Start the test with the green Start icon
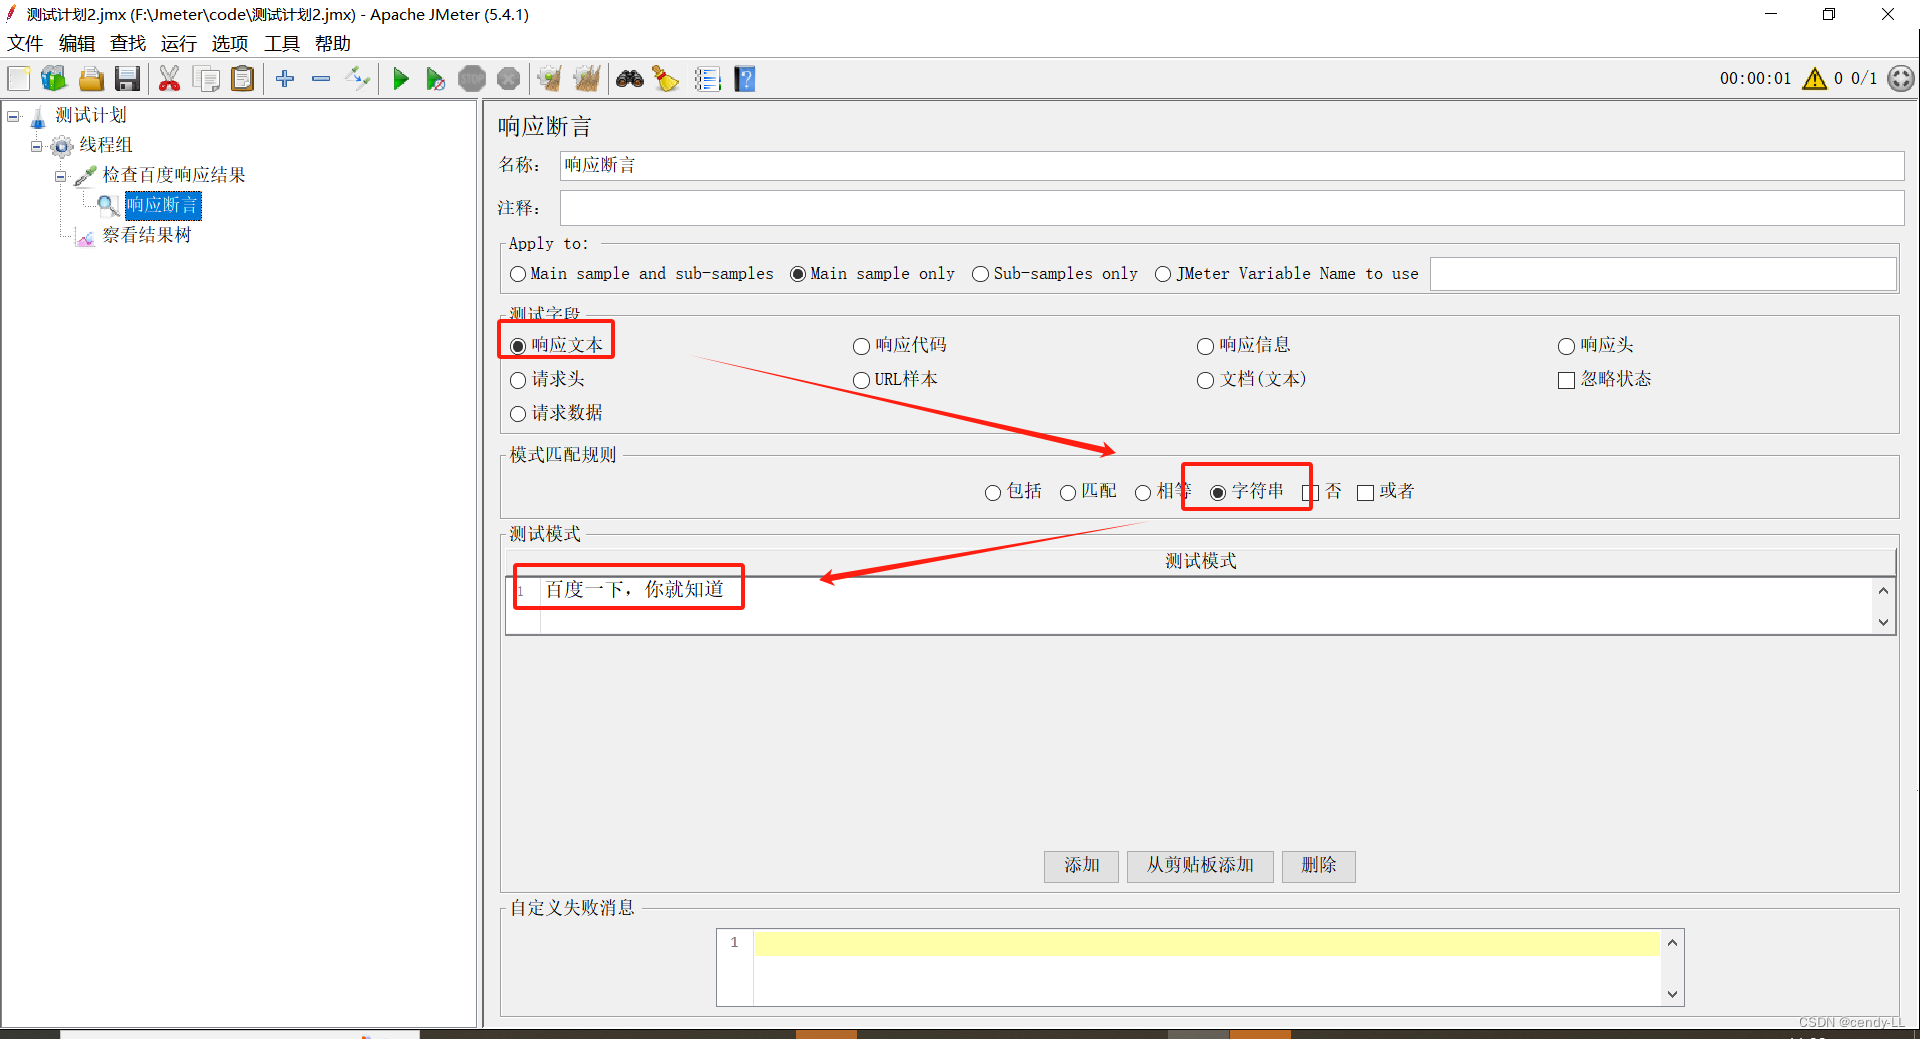The height and width of the screenshot is (1039, 1920). [401, 78]
